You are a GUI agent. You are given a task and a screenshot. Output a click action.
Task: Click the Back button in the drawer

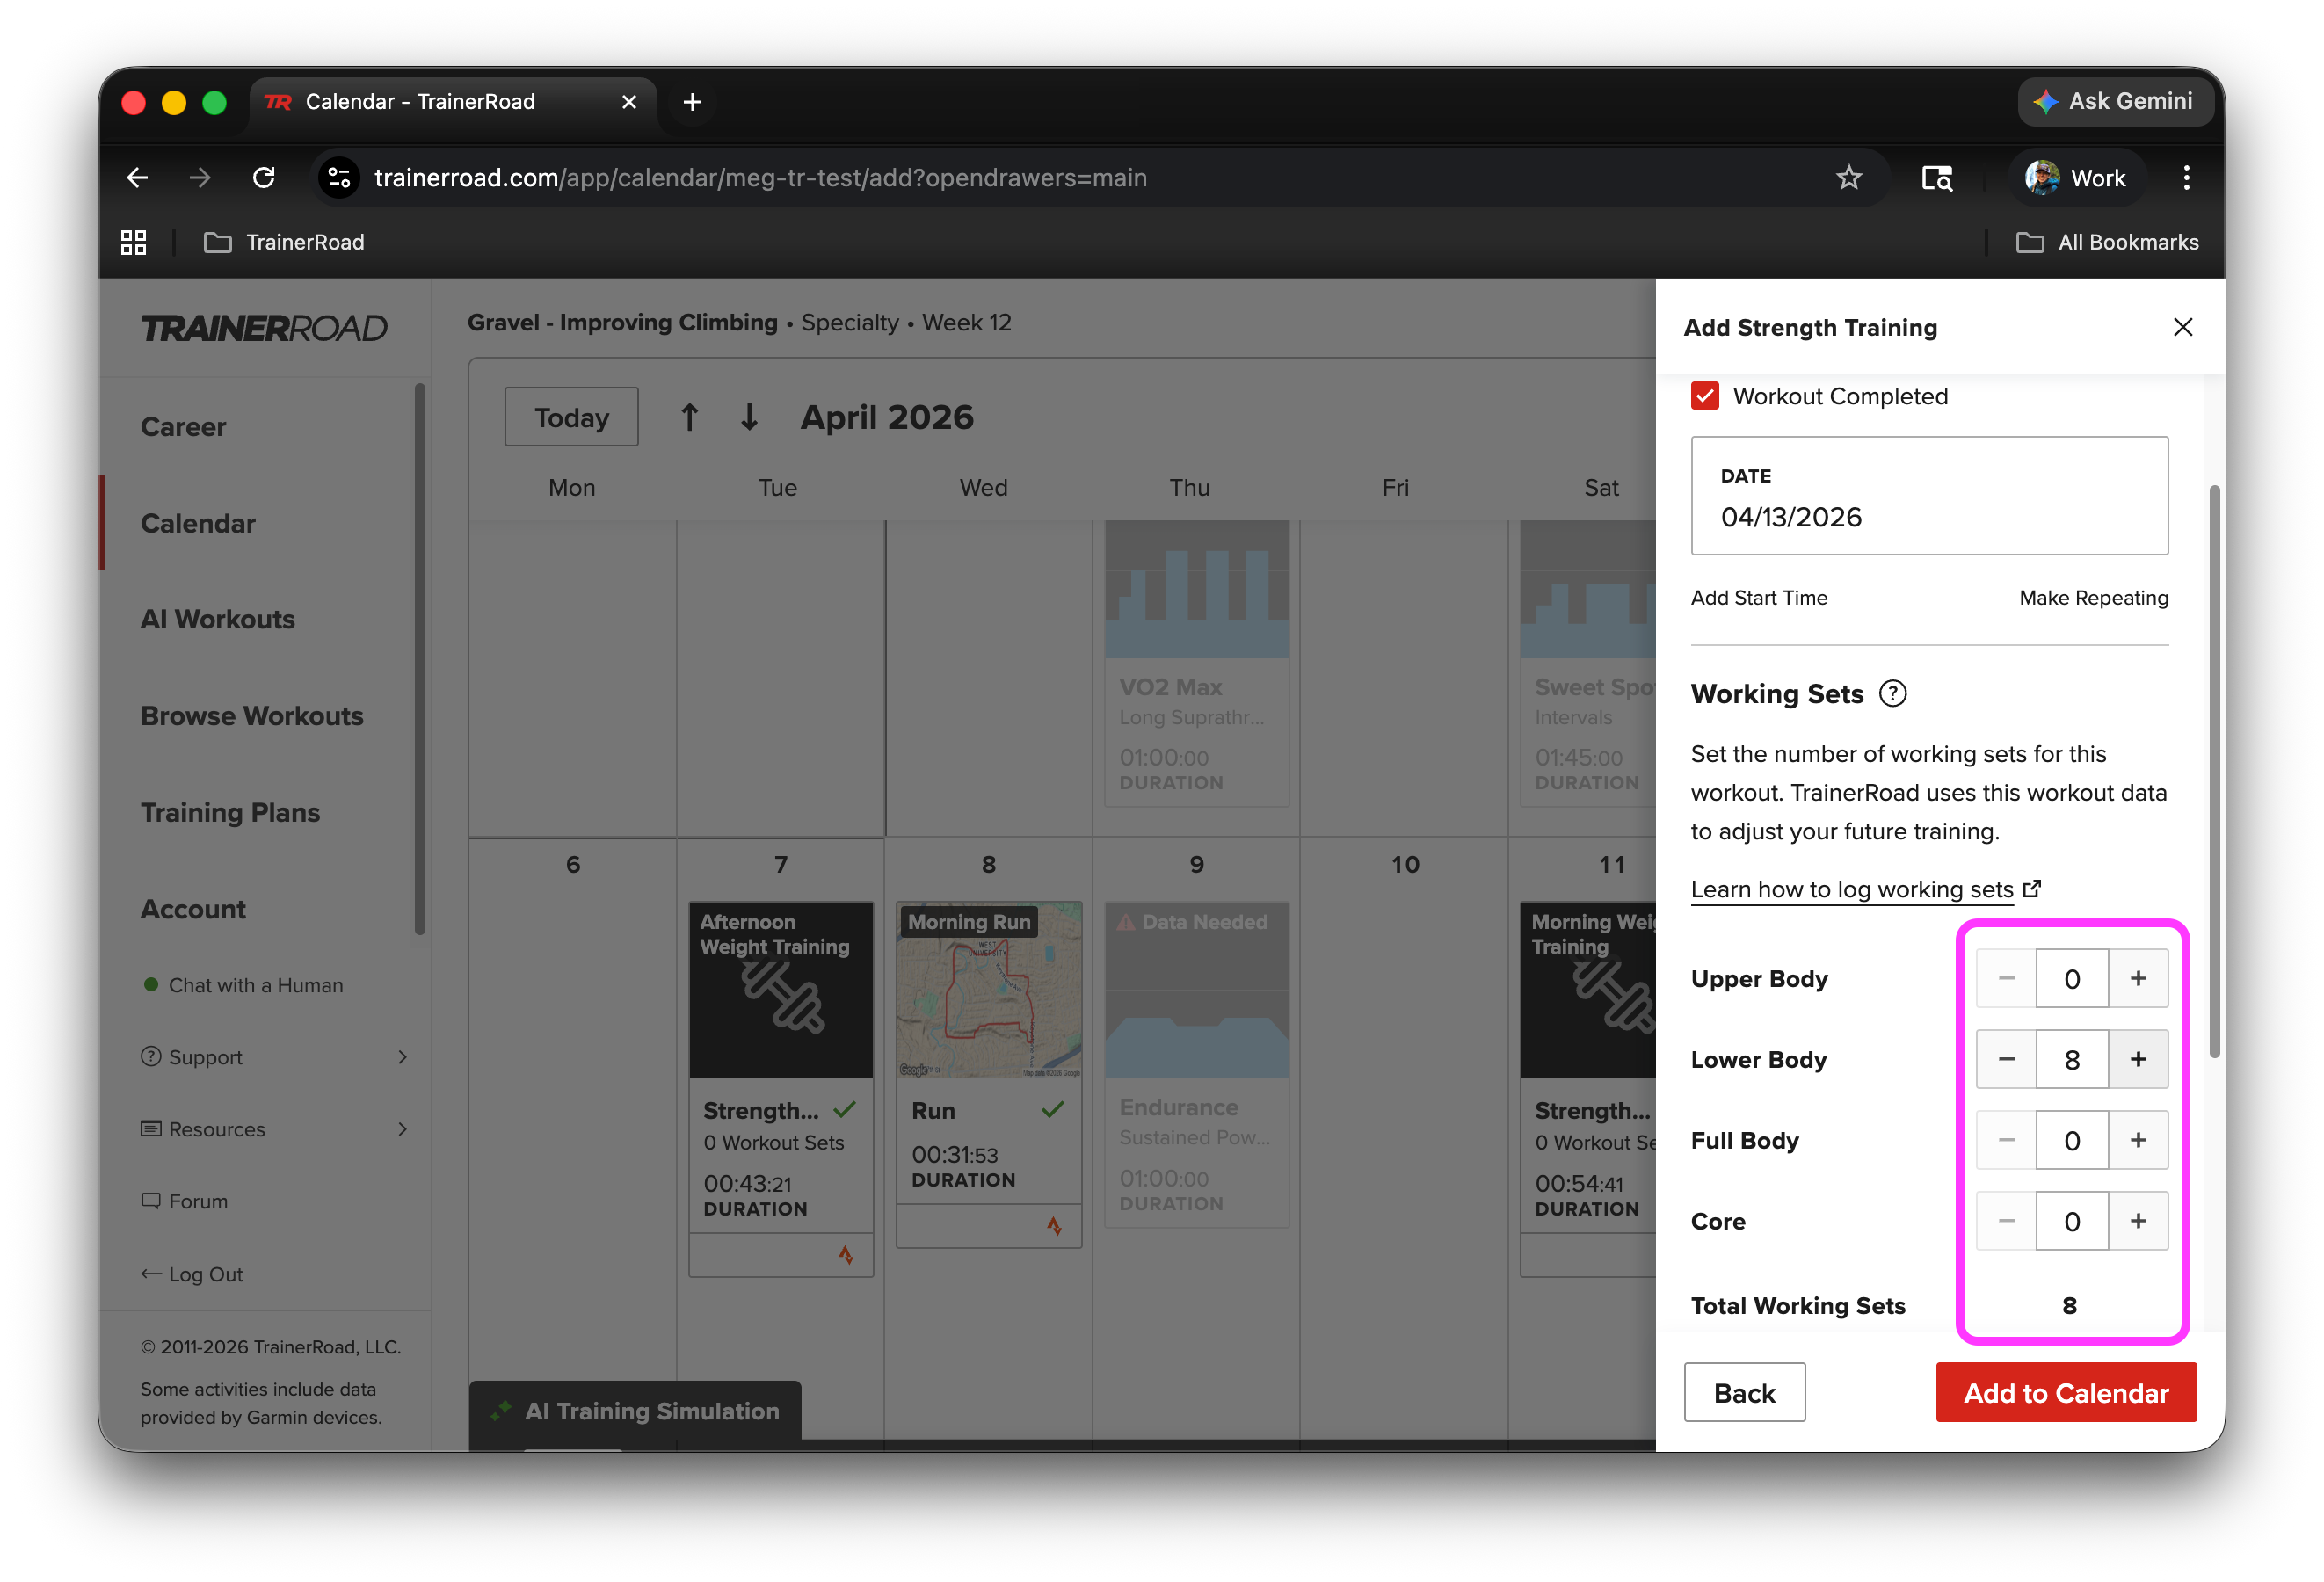point(1745,1392)
